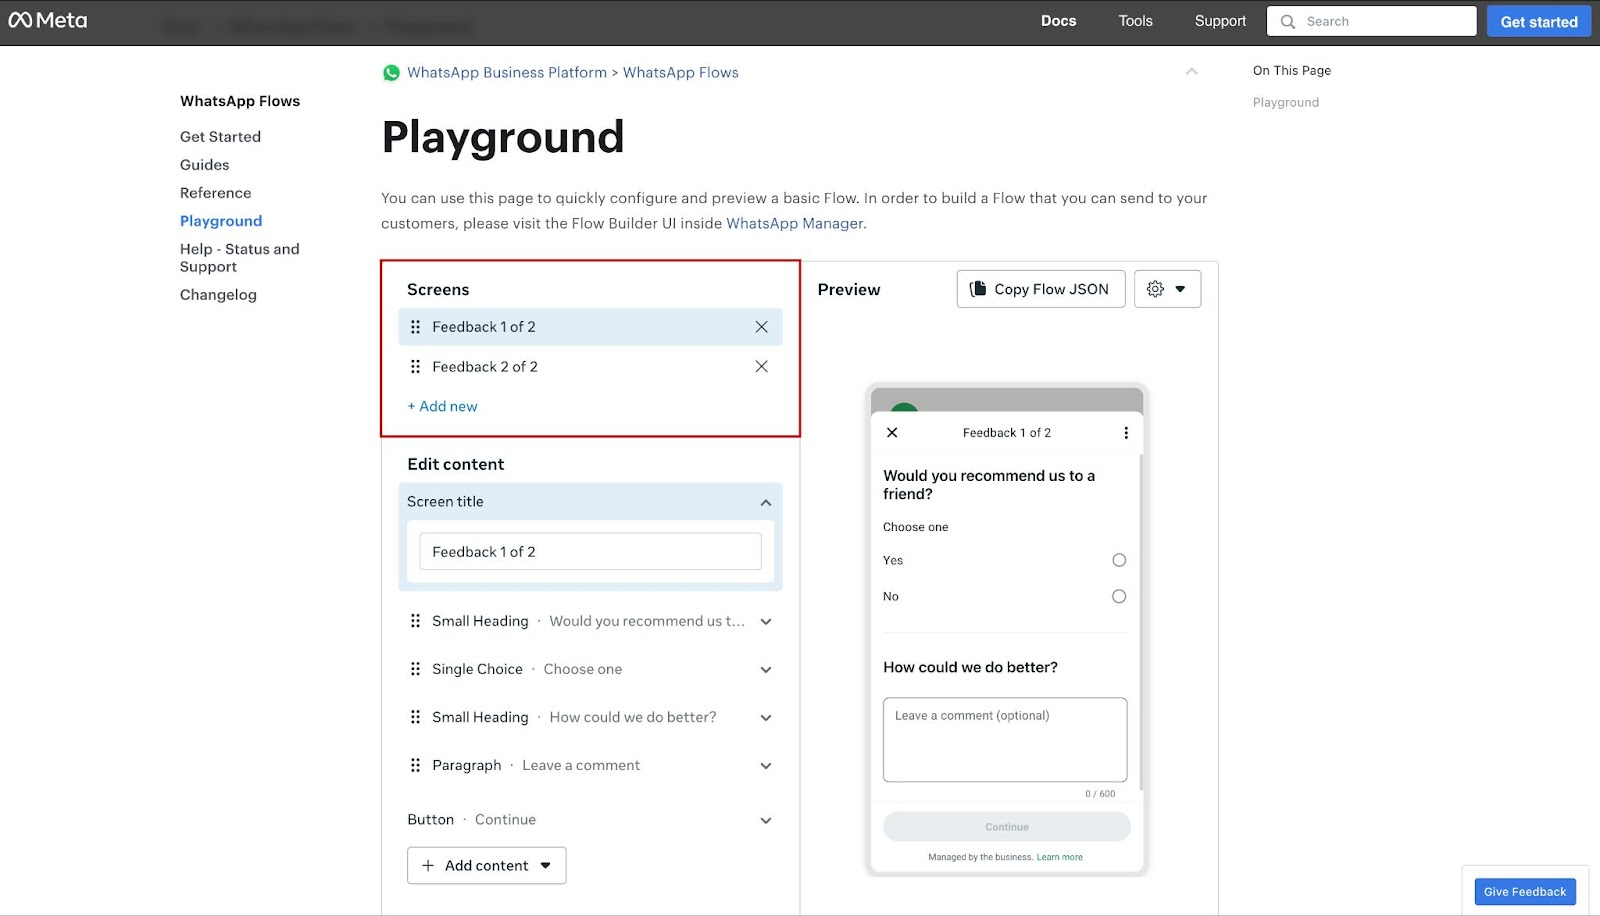The image size is (1600, 916).
Task: Collapse the page header with up chevron
Action: point(1191,71)
